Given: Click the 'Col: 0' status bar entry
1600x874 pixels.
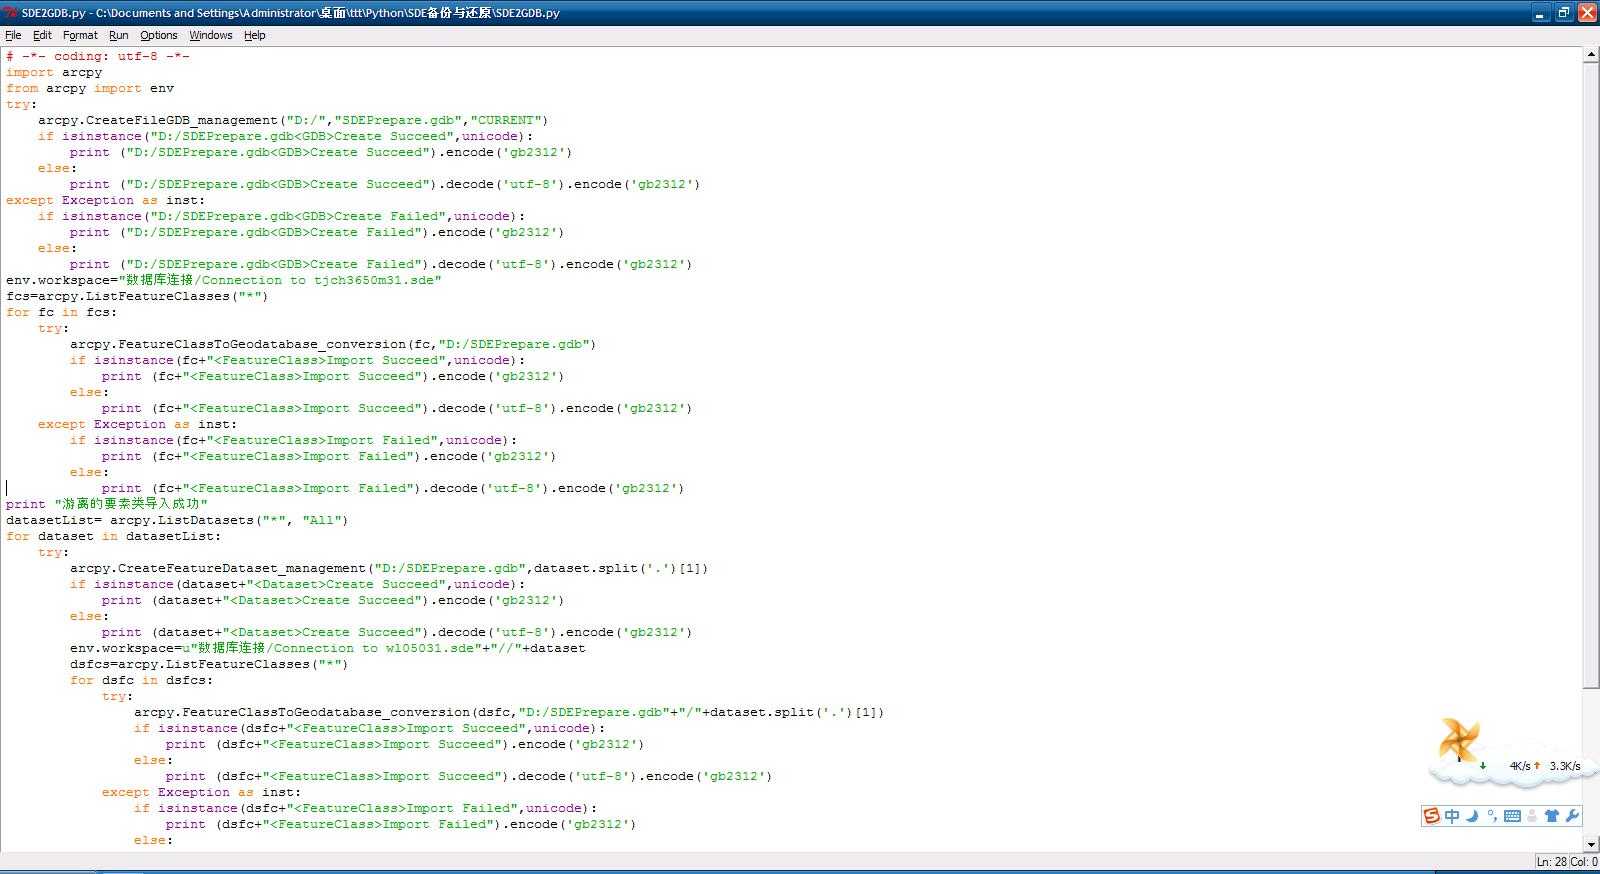Looking at the screenshot, I should click(x=1584, y=862).
